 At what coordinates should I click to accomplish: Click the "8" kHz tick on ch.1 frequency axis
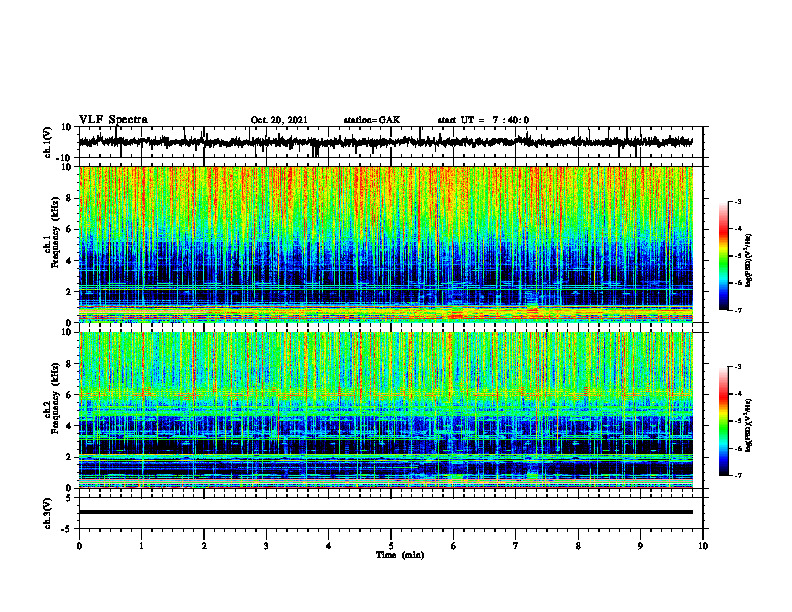70,198
